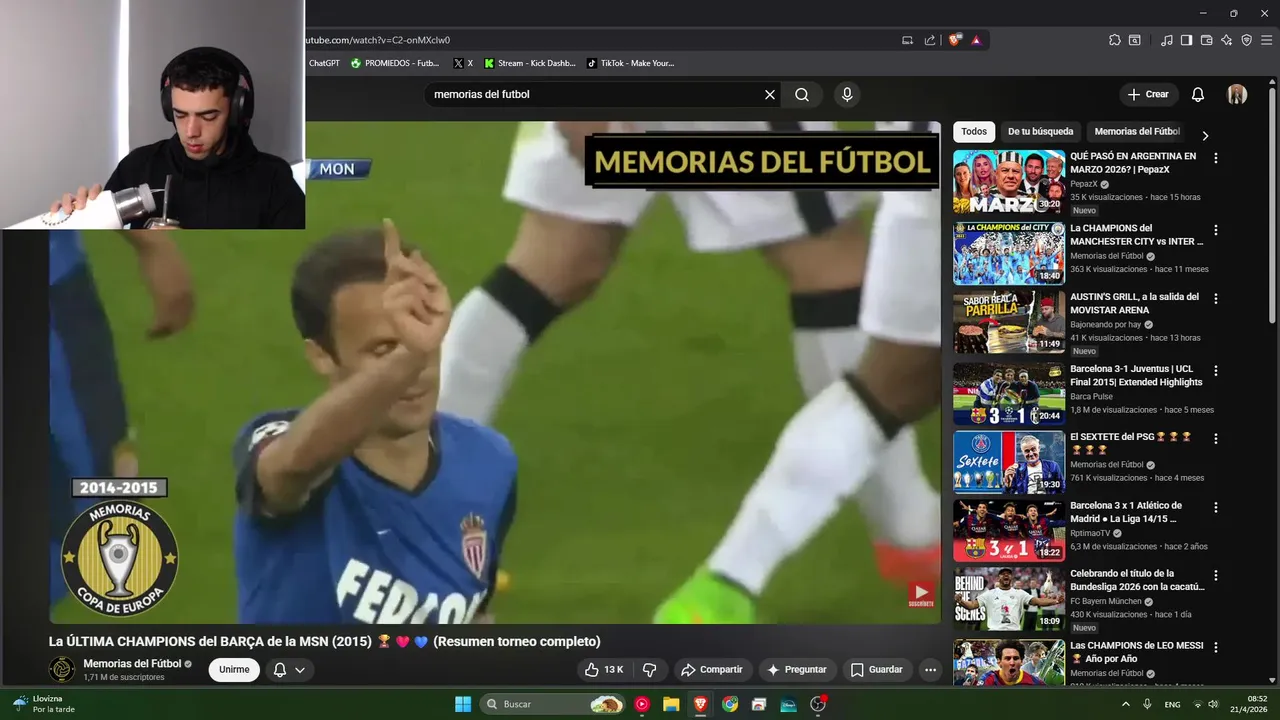Open the media control music note icon
This screenshot has height=720, width=1280.
pos(1167,40)
